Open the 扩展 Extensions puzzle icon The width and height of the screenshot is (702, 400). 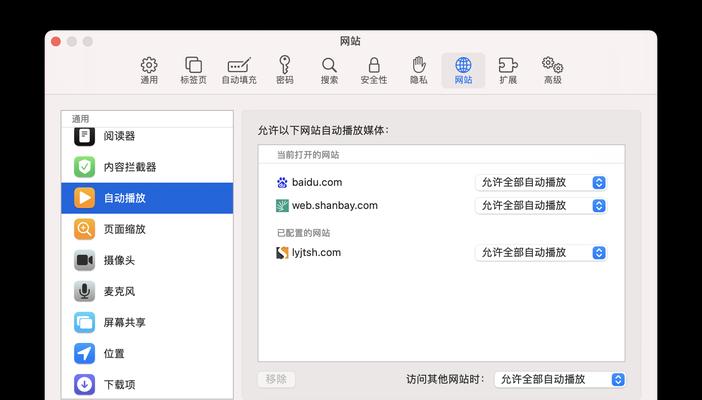pos(508,70)
